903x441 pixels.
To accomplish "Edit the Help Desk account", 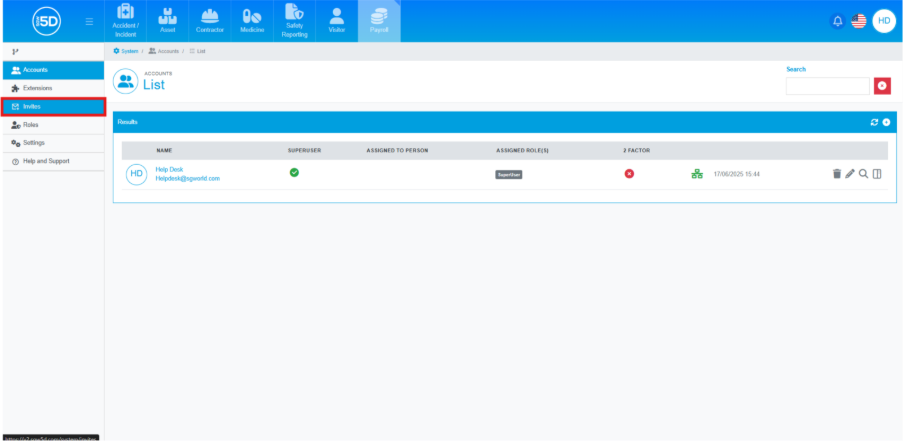I will point(850,173).
